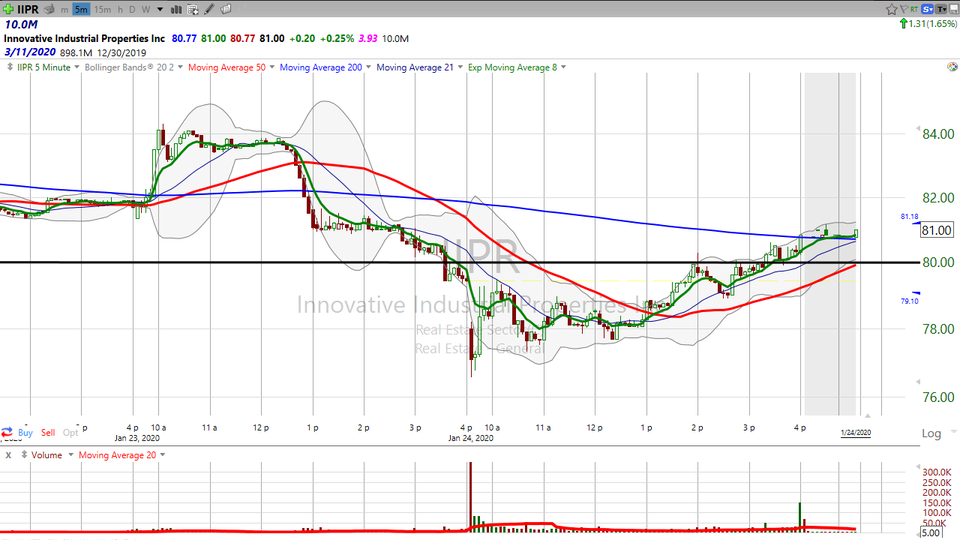The image size is (960, 540).
Task: Click the 300.0K volume axis label
Action: tap(937, 472)
